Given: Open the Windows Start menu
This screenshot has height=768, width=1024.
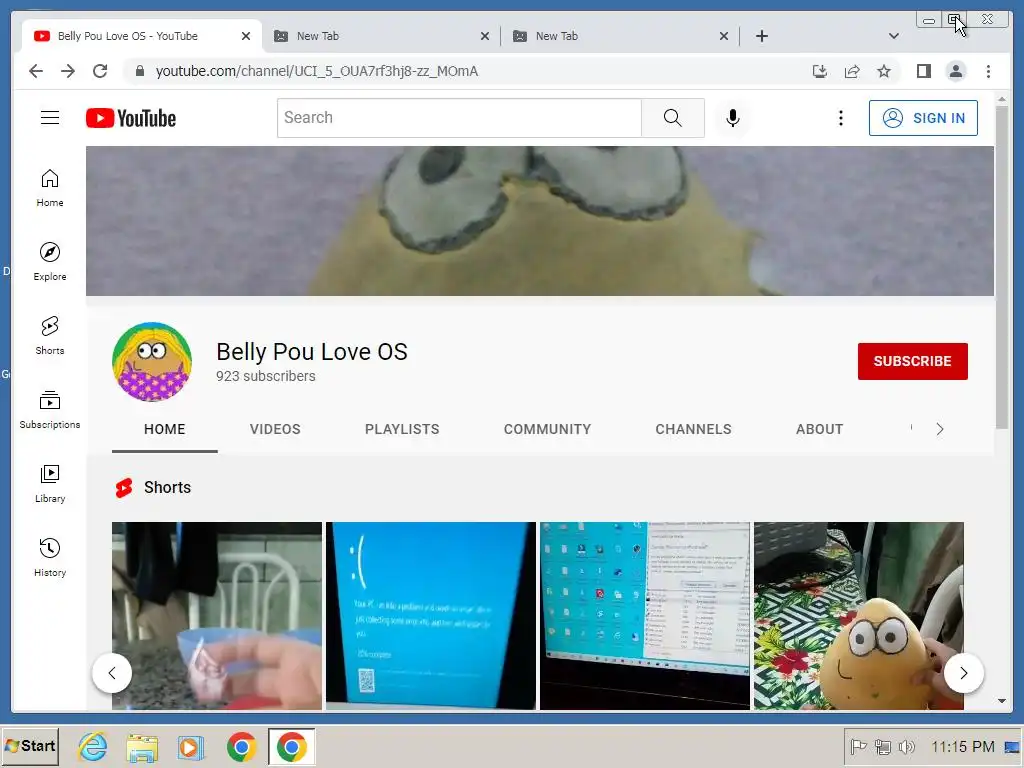Looking at the screenshot, I should 30,746.
